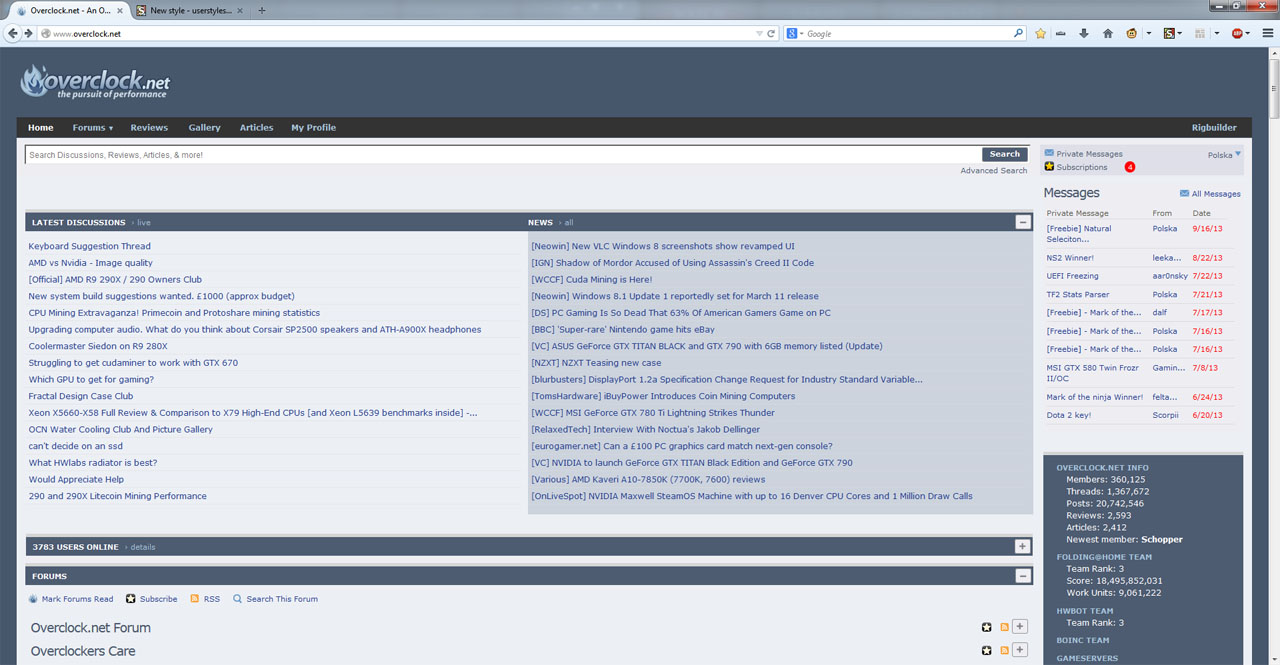Open Reviews in the navigation bar
1280x665 pixels.
click(x=149, y=127)
